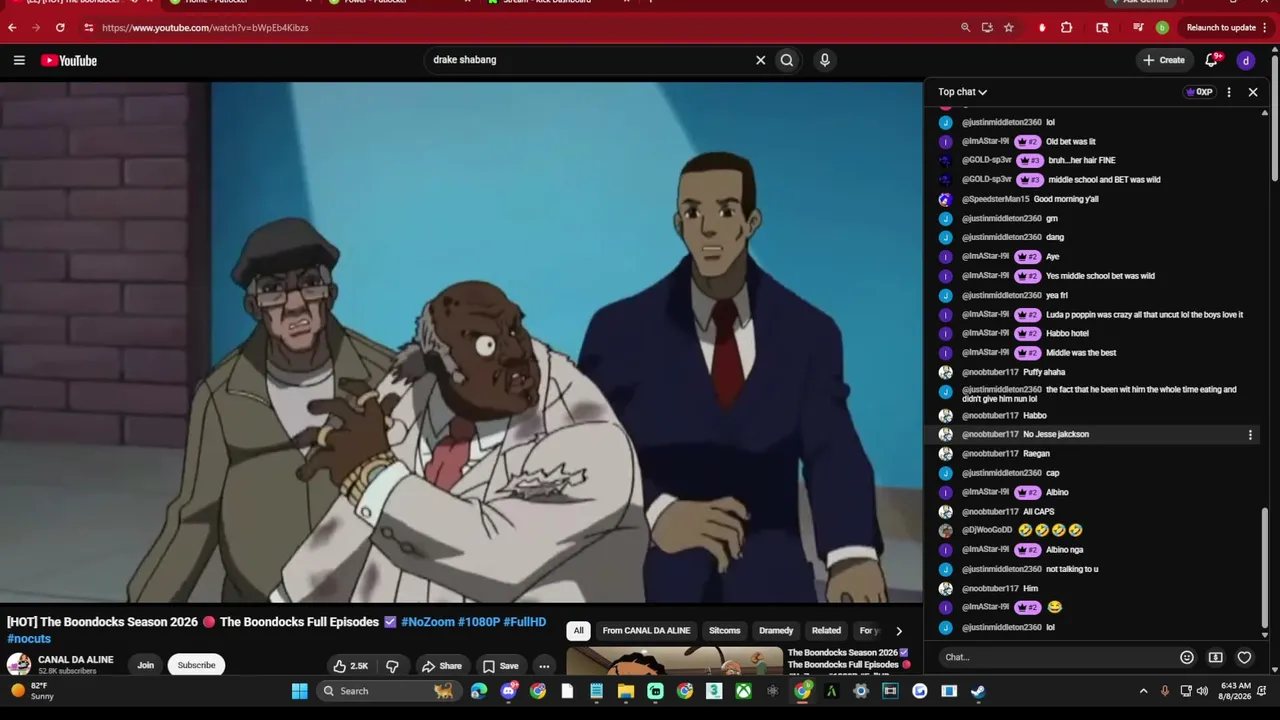Show more filter chips with arrow
Screen dimensions: 1280x720
899,631
